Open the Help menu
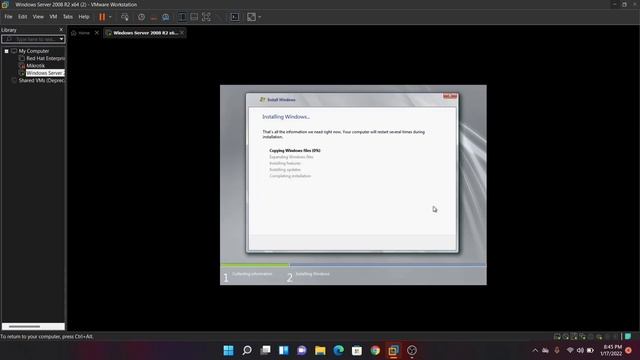This screenshot has width=640, height=360. pyautogui.click(x=84, y=17)
